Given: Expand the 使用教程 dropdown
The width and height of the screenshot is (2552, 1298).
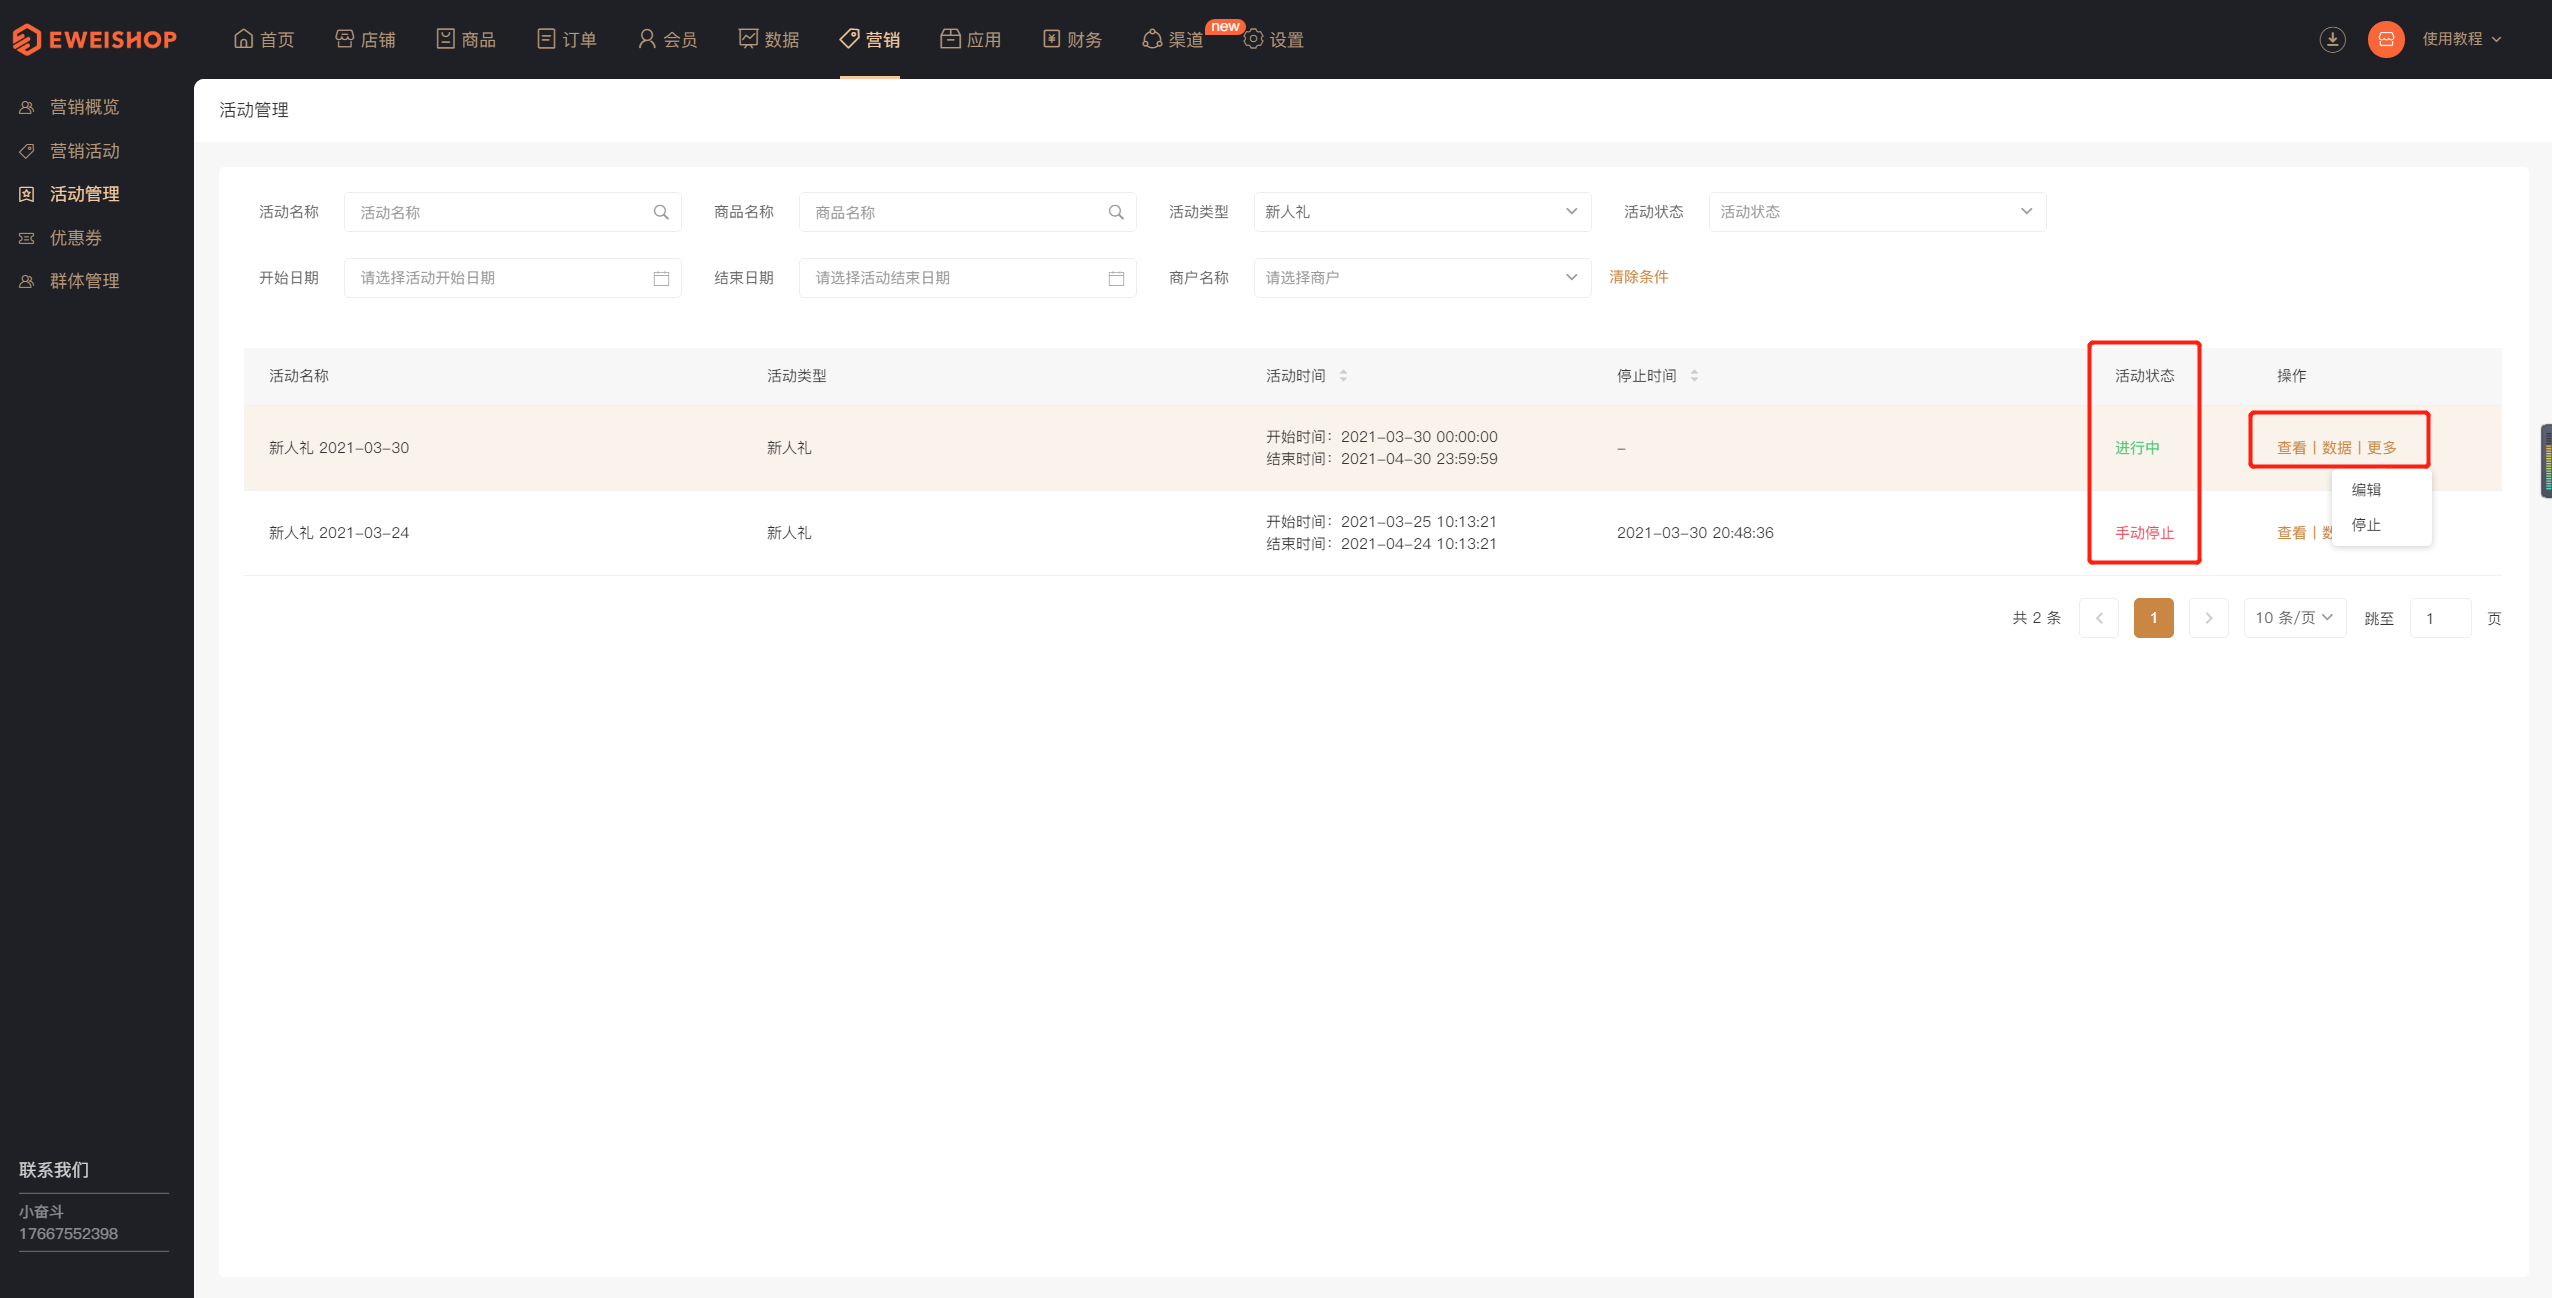Looking at the screenshot, I should click(2462, 39).
